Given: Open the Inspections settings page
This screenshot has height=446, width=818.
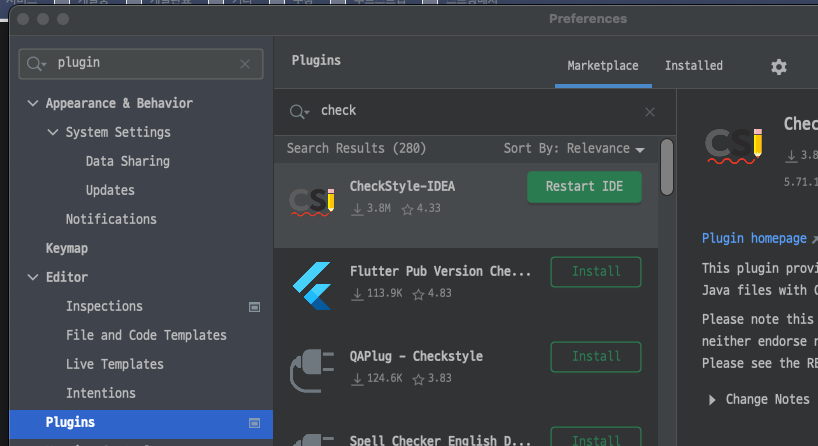Looking at the screenshot, I should pos(104,306).
